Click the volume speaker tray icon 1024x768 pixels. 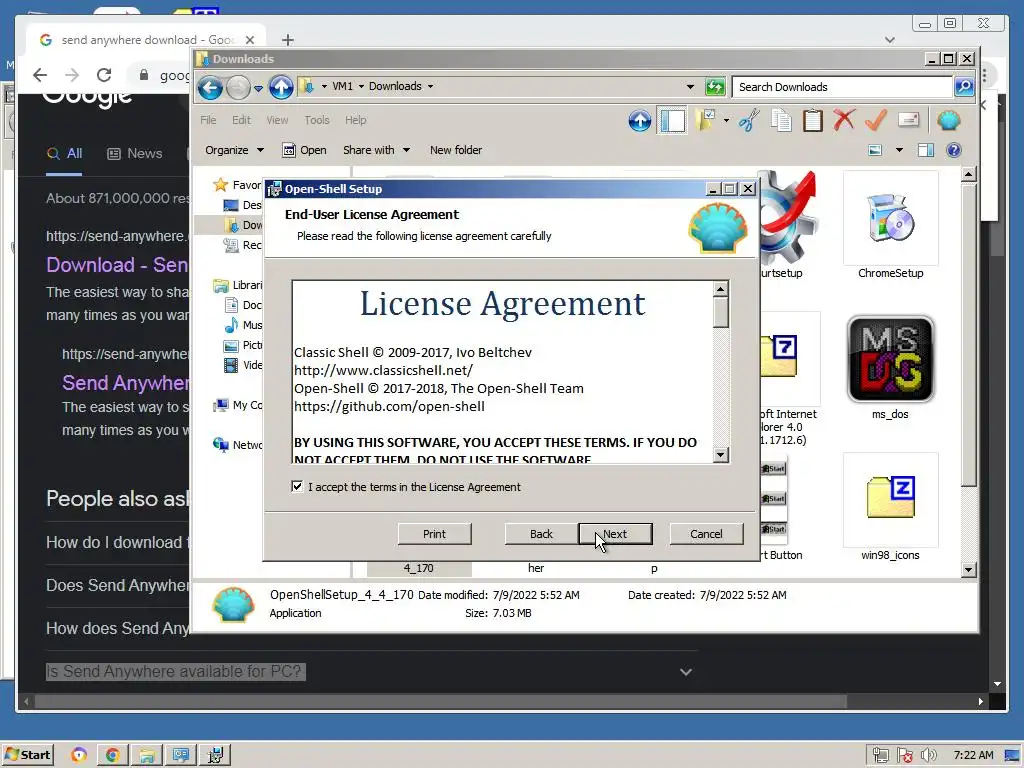coord(928,755)
